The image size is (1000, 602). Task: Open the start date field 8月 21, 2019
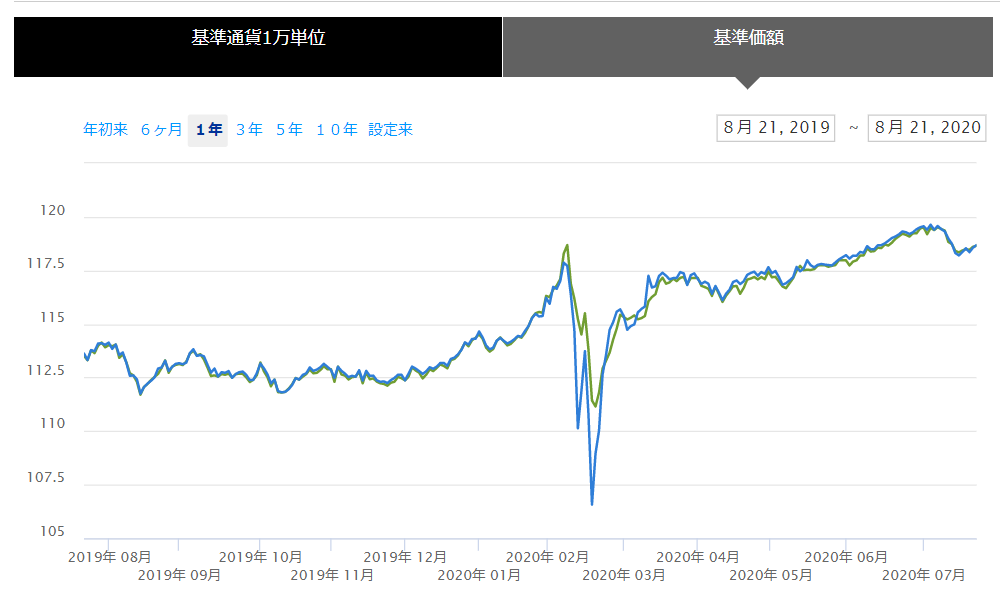[x=776, y=128]
